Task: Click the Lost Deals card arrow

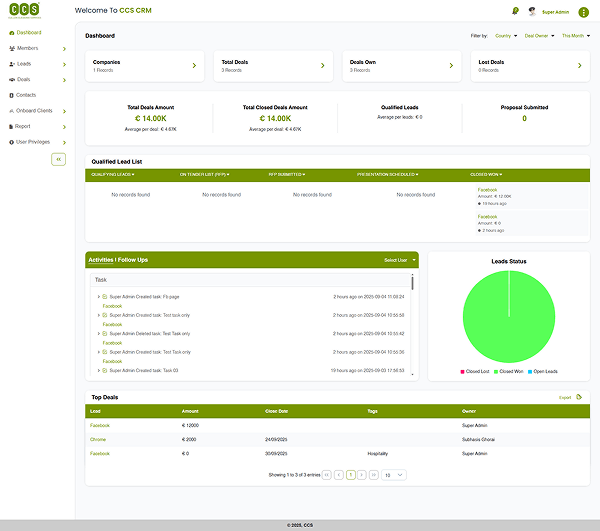Action: 579,66
